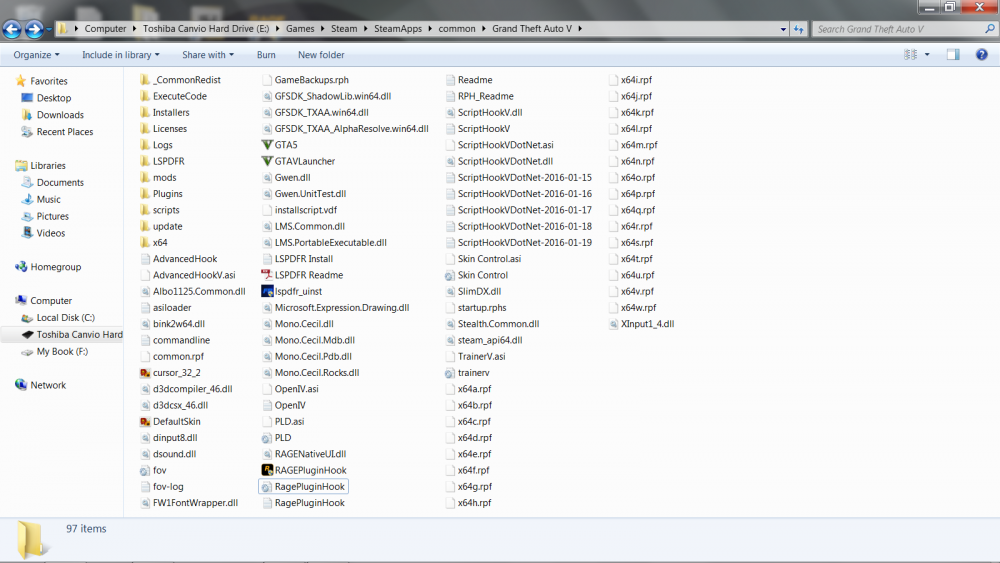The height and width of the screenshot is (563, 1000).
Task: Toggle the preview pane button
Action: coord(953,55)
